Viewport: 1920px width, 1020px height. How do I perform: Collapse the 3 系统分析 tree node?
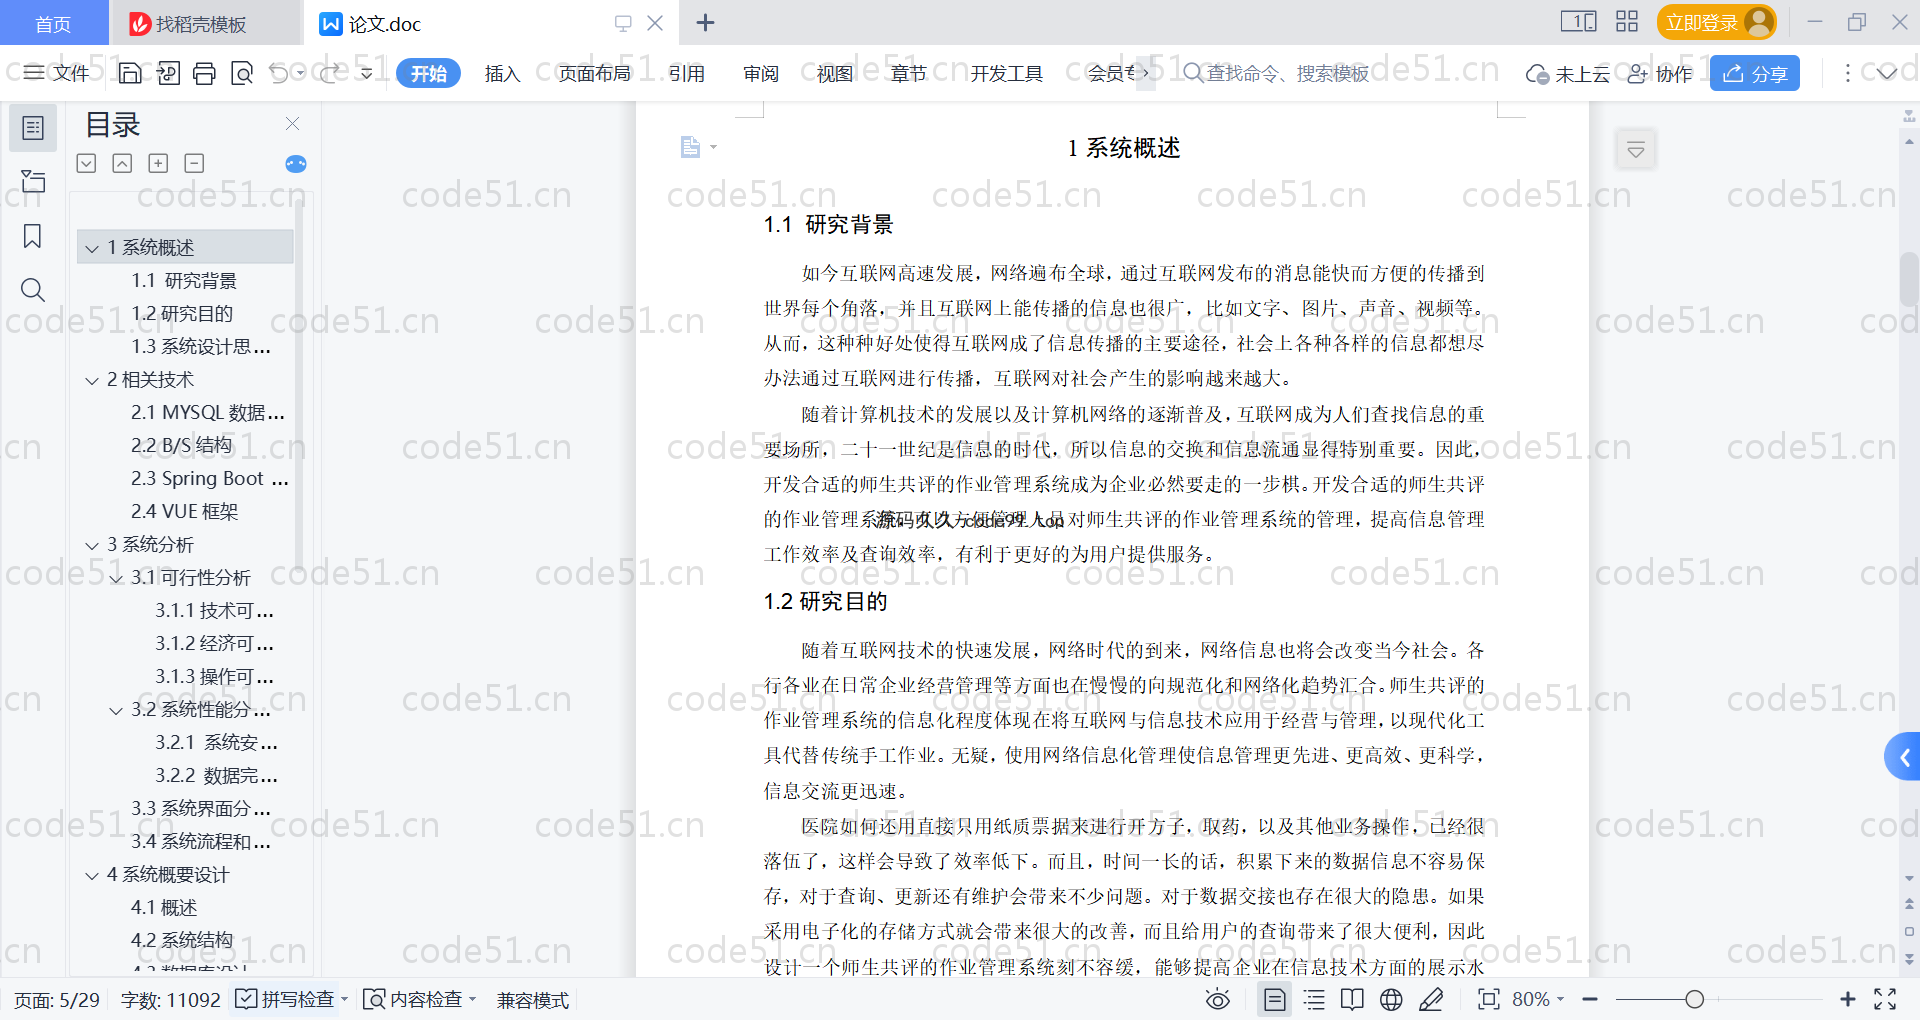(92, 545)
